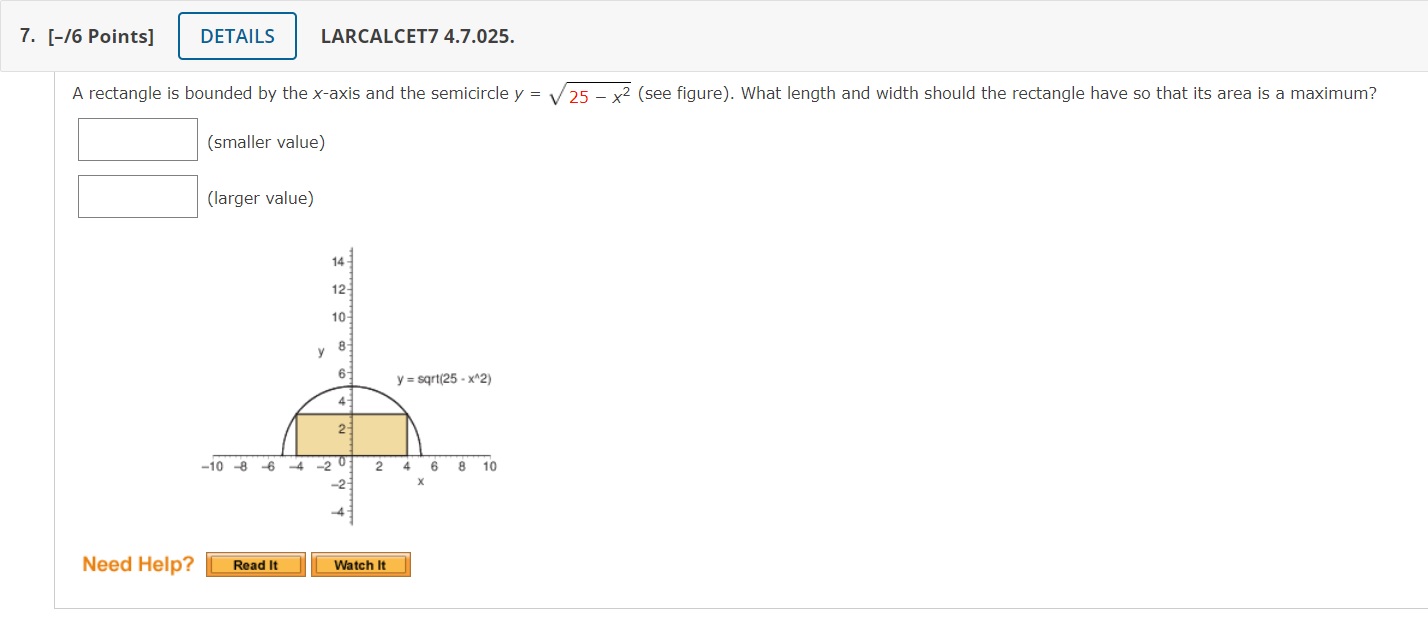Click the (smaller value) caption text
The image size is (1428, 627).
point(264,142)
